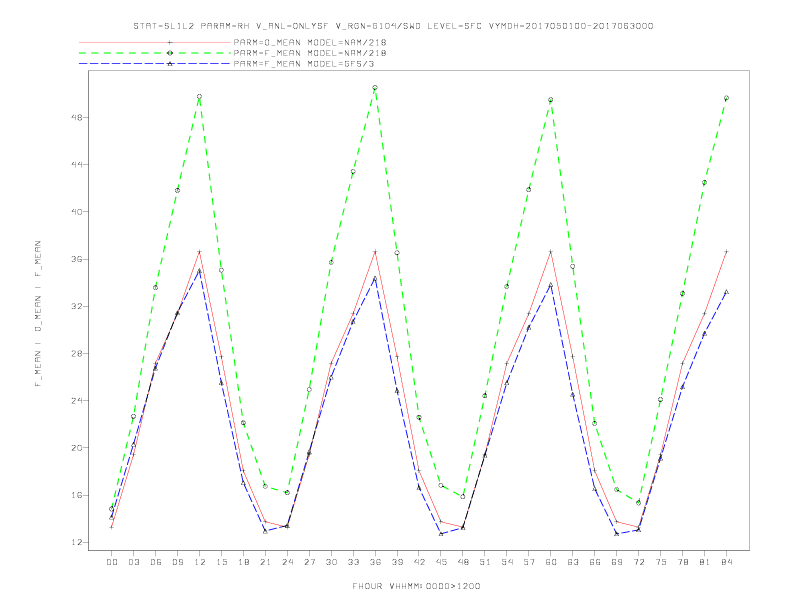Click x-axis forecast hour label 75

point(661,562)
